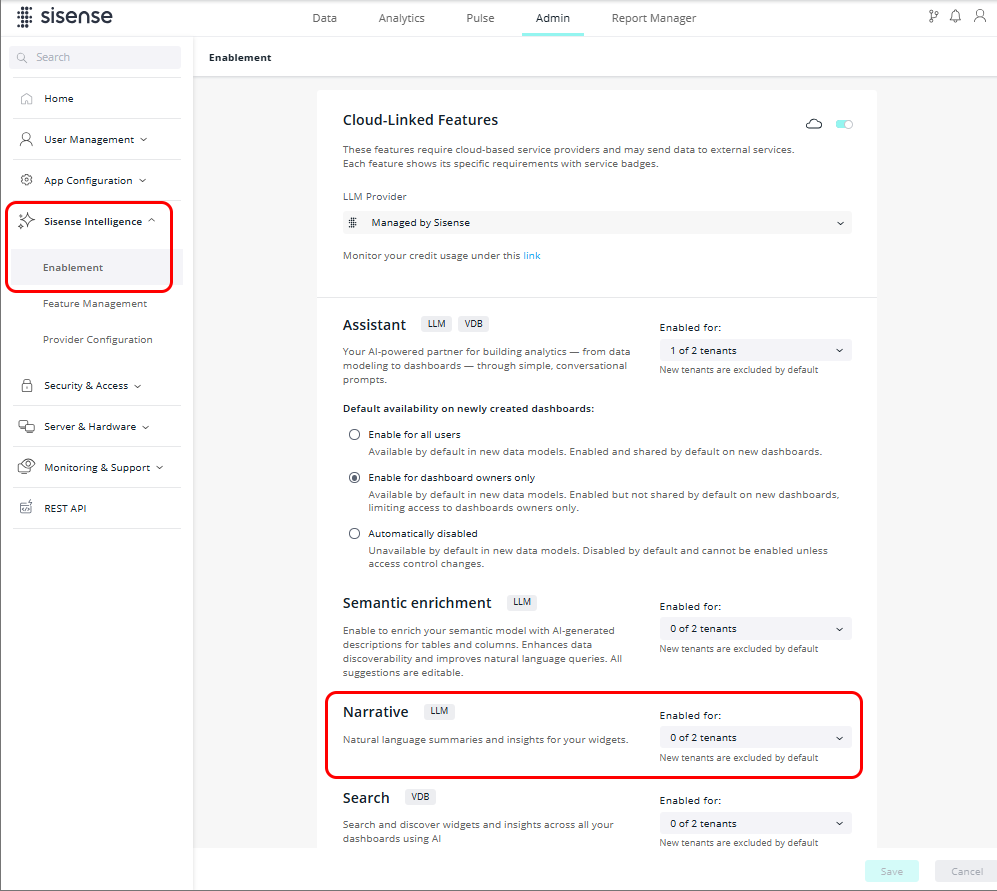Click the User Management person icon
This screenshot has width=997, height=891.
[x=26, y=139]
